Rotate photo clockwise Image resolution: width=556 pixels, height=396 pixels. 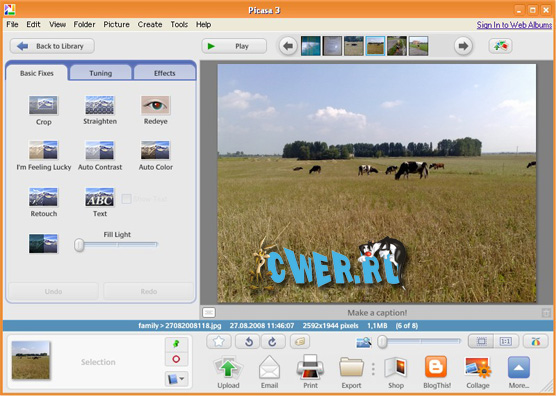273,341
